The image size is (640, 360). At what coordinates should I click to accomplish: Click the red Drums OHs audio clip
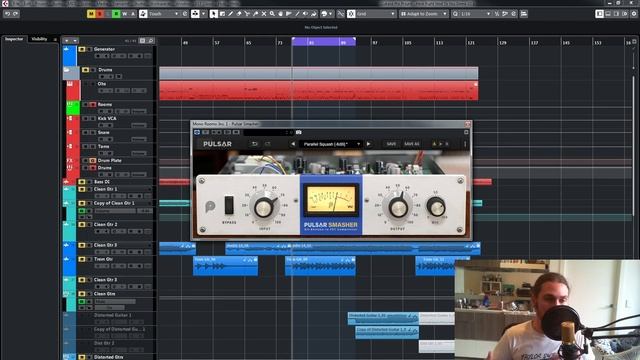coord(318,90)
